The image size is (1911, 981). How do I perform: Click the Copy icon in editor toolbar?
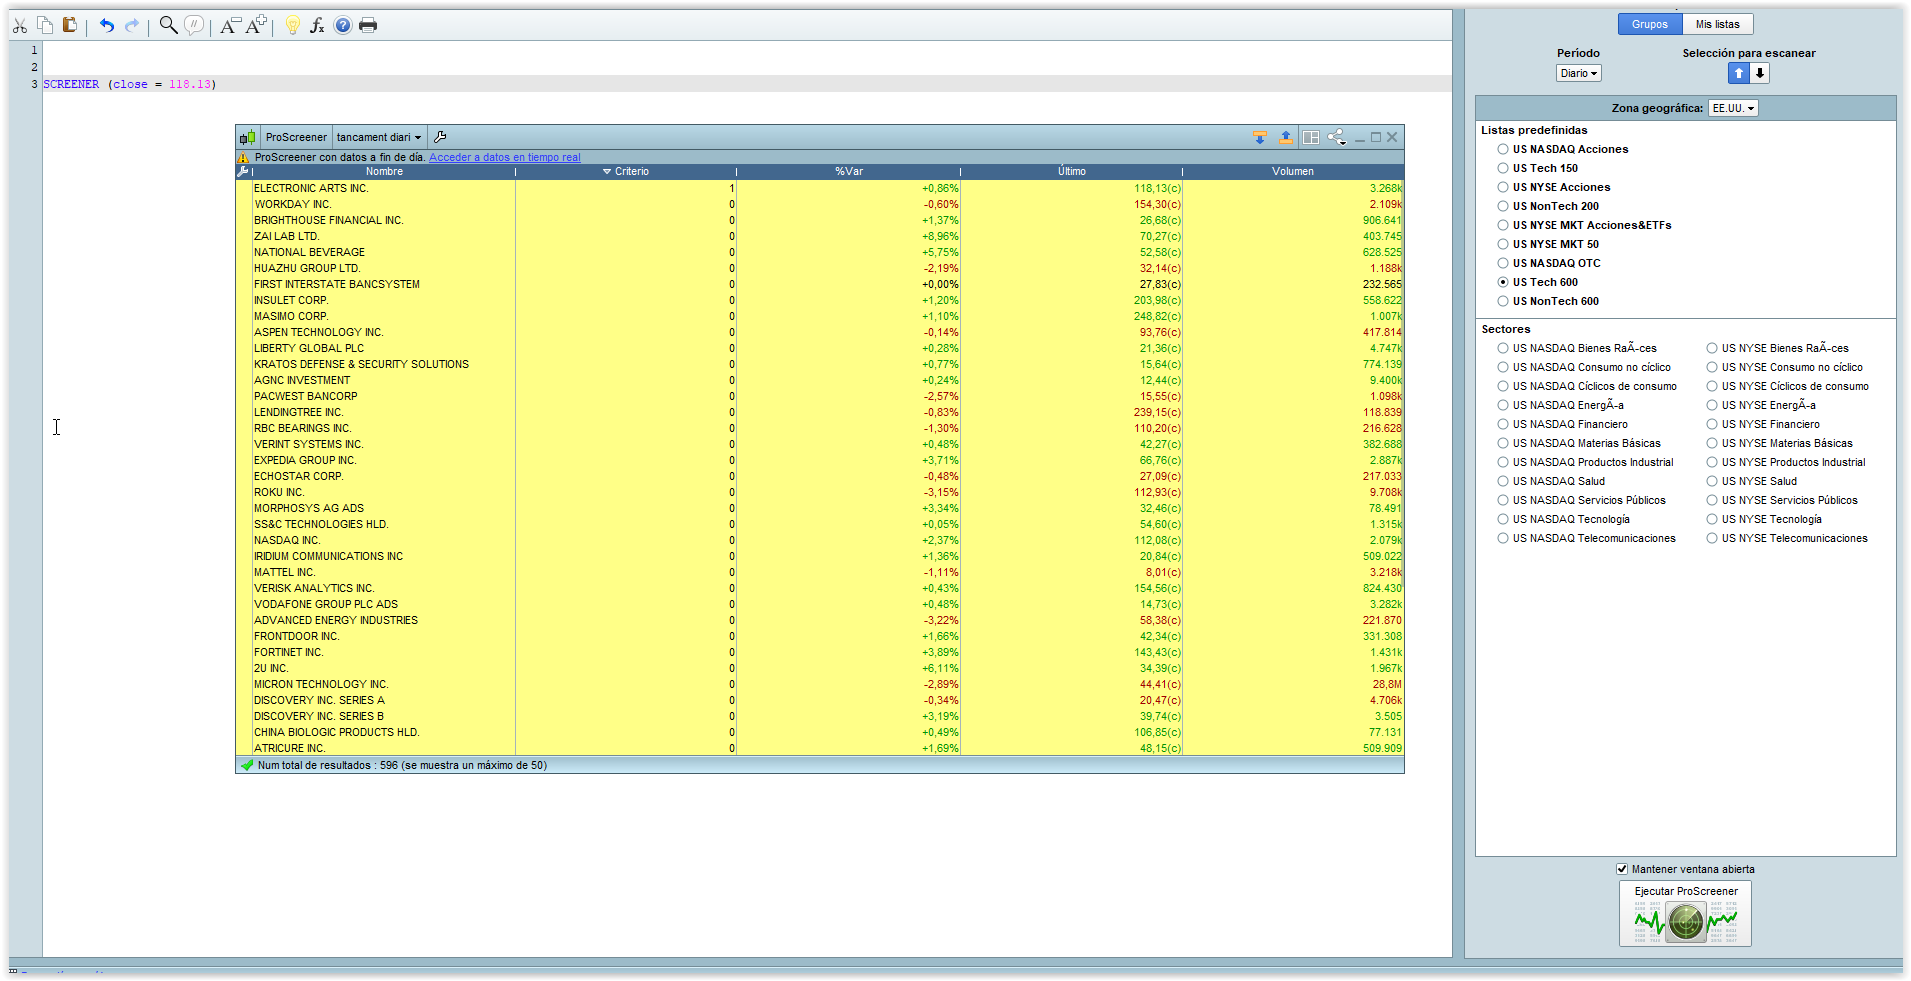(x=45, y=25)
